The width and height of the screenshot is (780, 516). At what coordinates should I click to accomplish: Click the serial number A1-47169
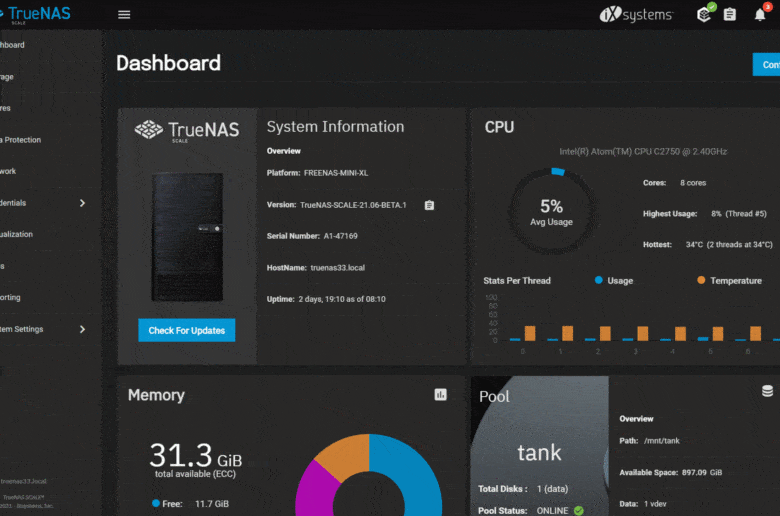coord(341,236)
